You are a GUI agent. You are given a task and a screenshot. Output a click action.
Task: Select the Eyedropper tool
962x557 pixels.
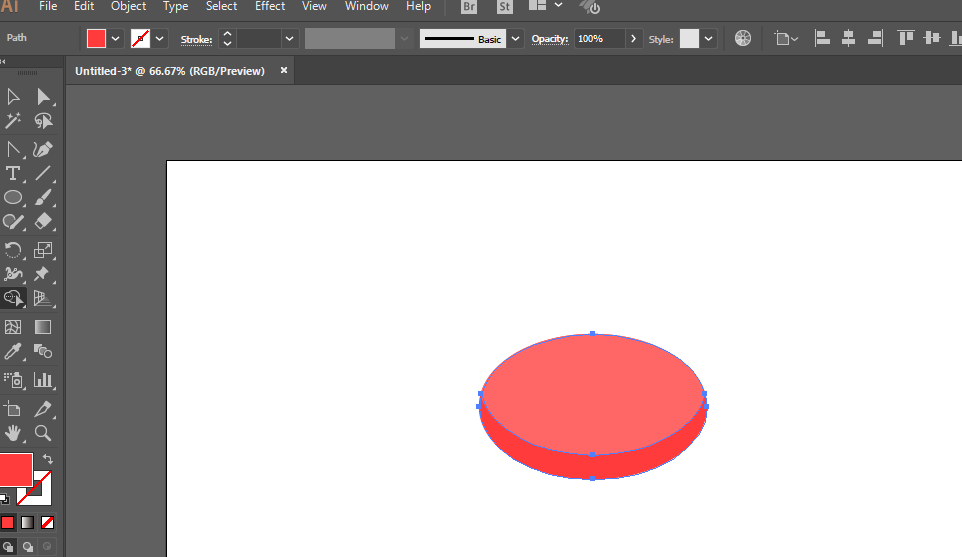(13, 351)
